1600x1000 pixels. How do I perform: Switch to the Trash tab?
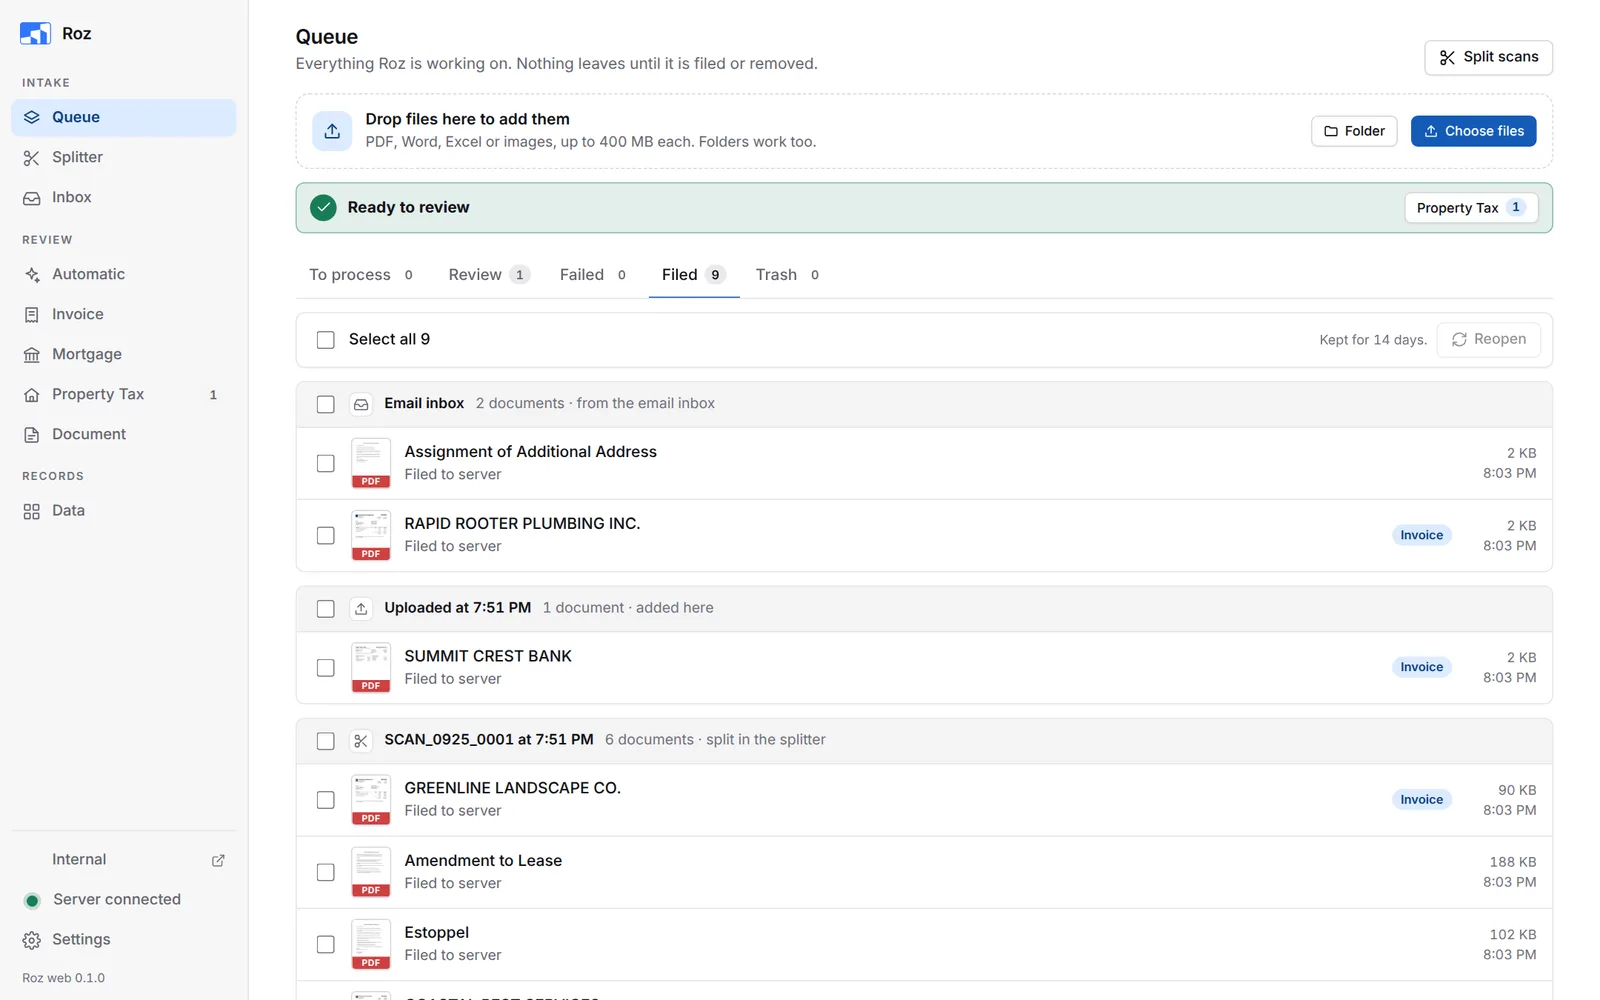(788, 275)
